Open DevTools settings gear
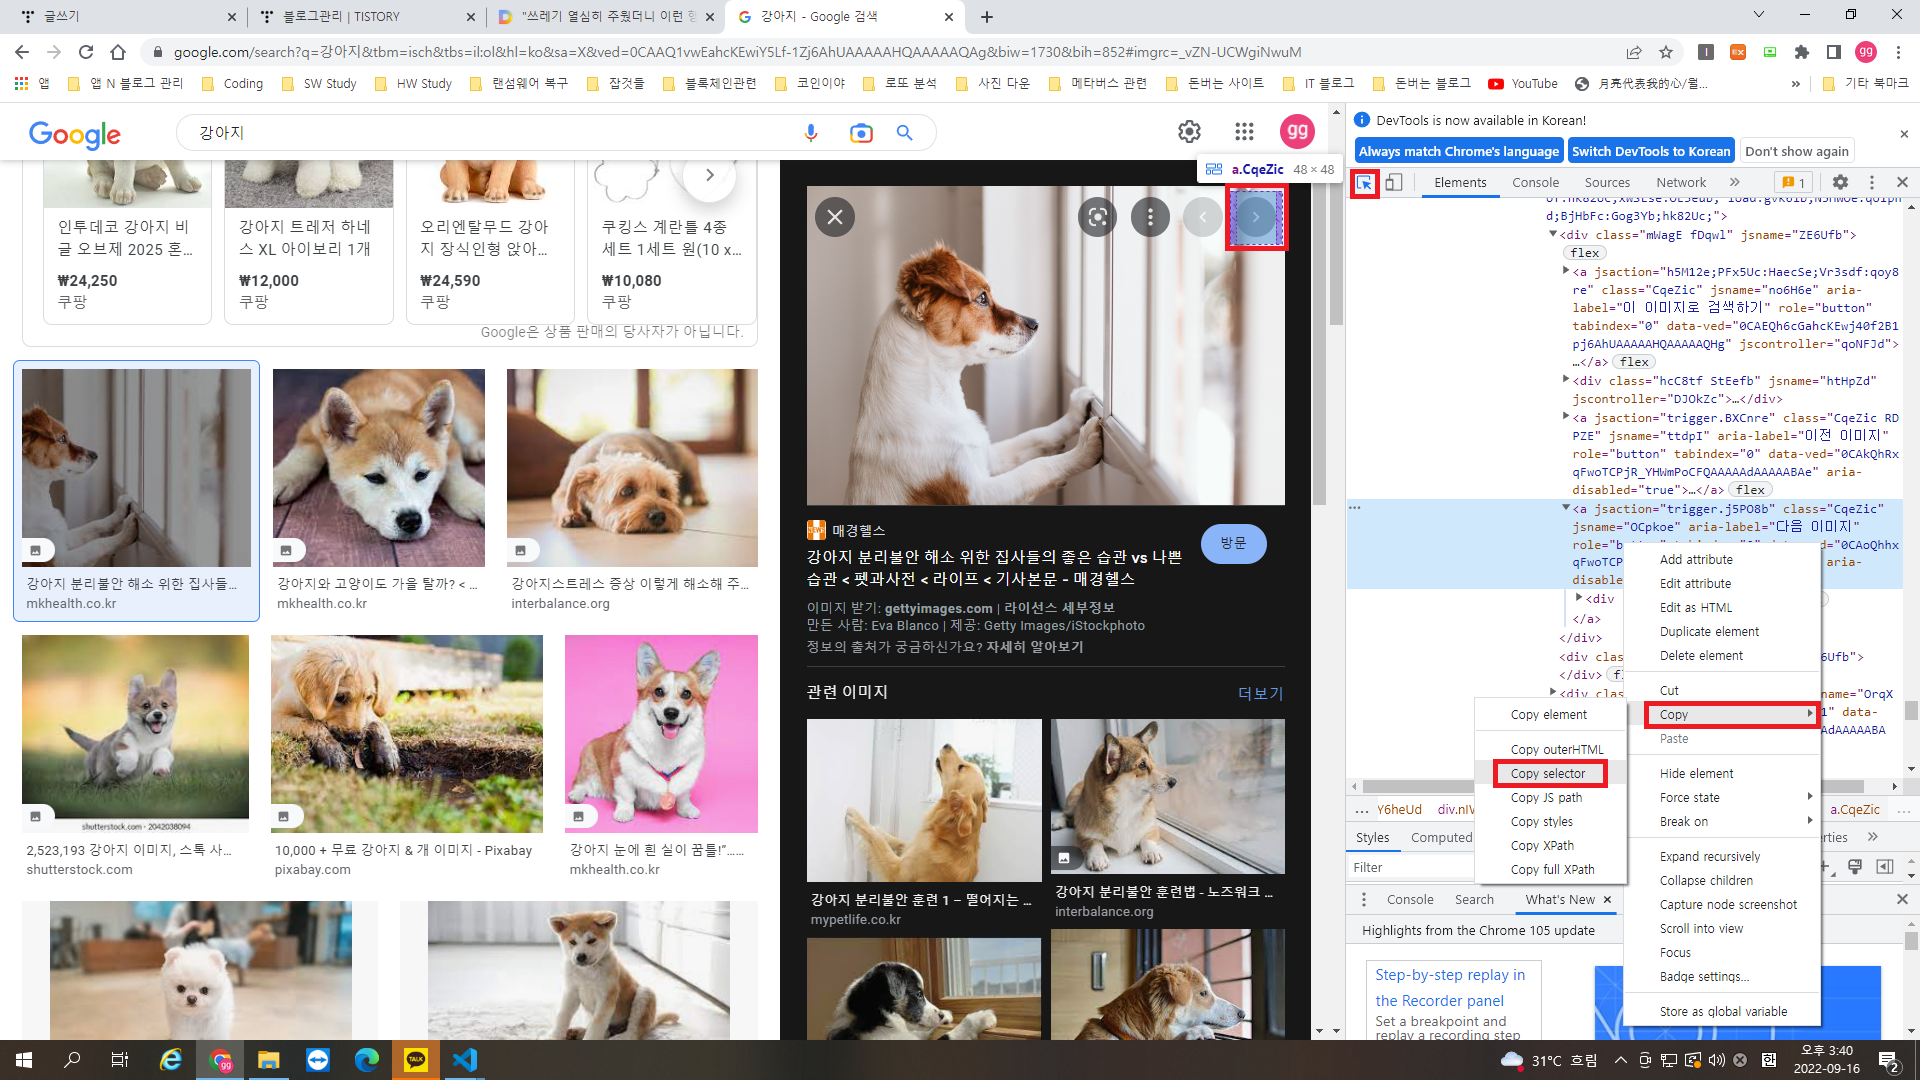Screen dimensions: 1920x1080 pos(1840,182)
